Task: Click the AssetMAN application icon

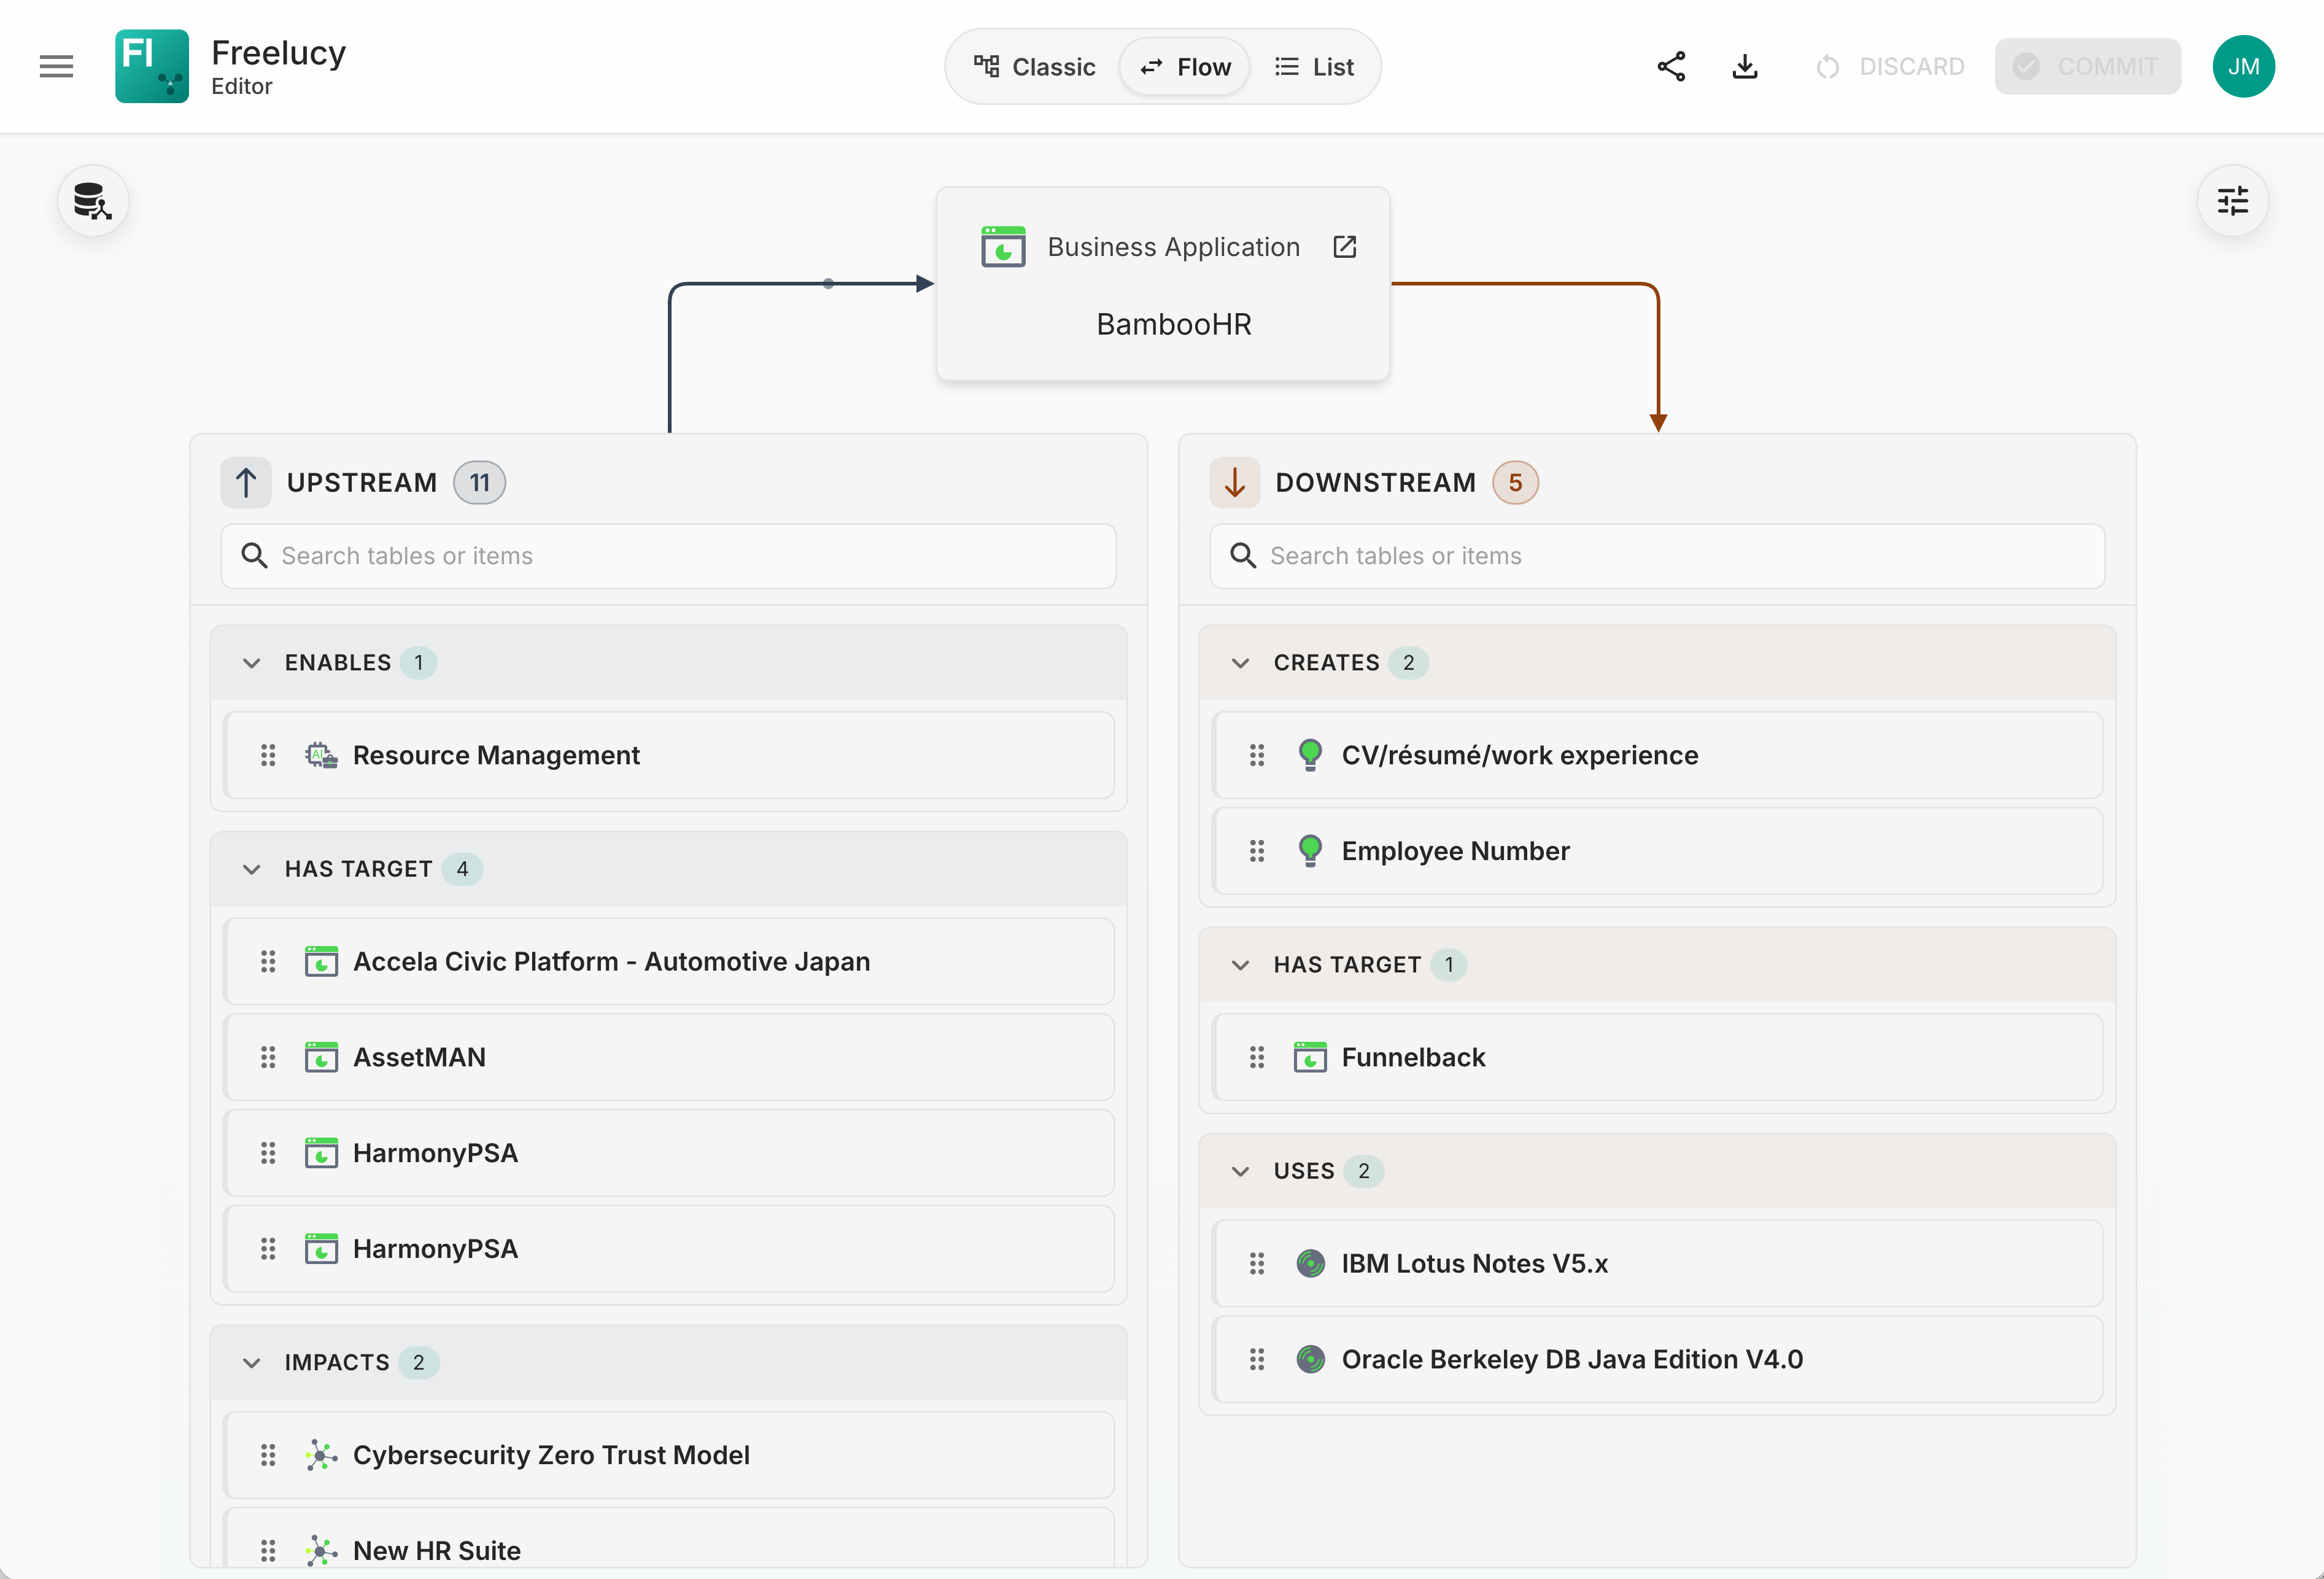Action: pos(321,1057)
